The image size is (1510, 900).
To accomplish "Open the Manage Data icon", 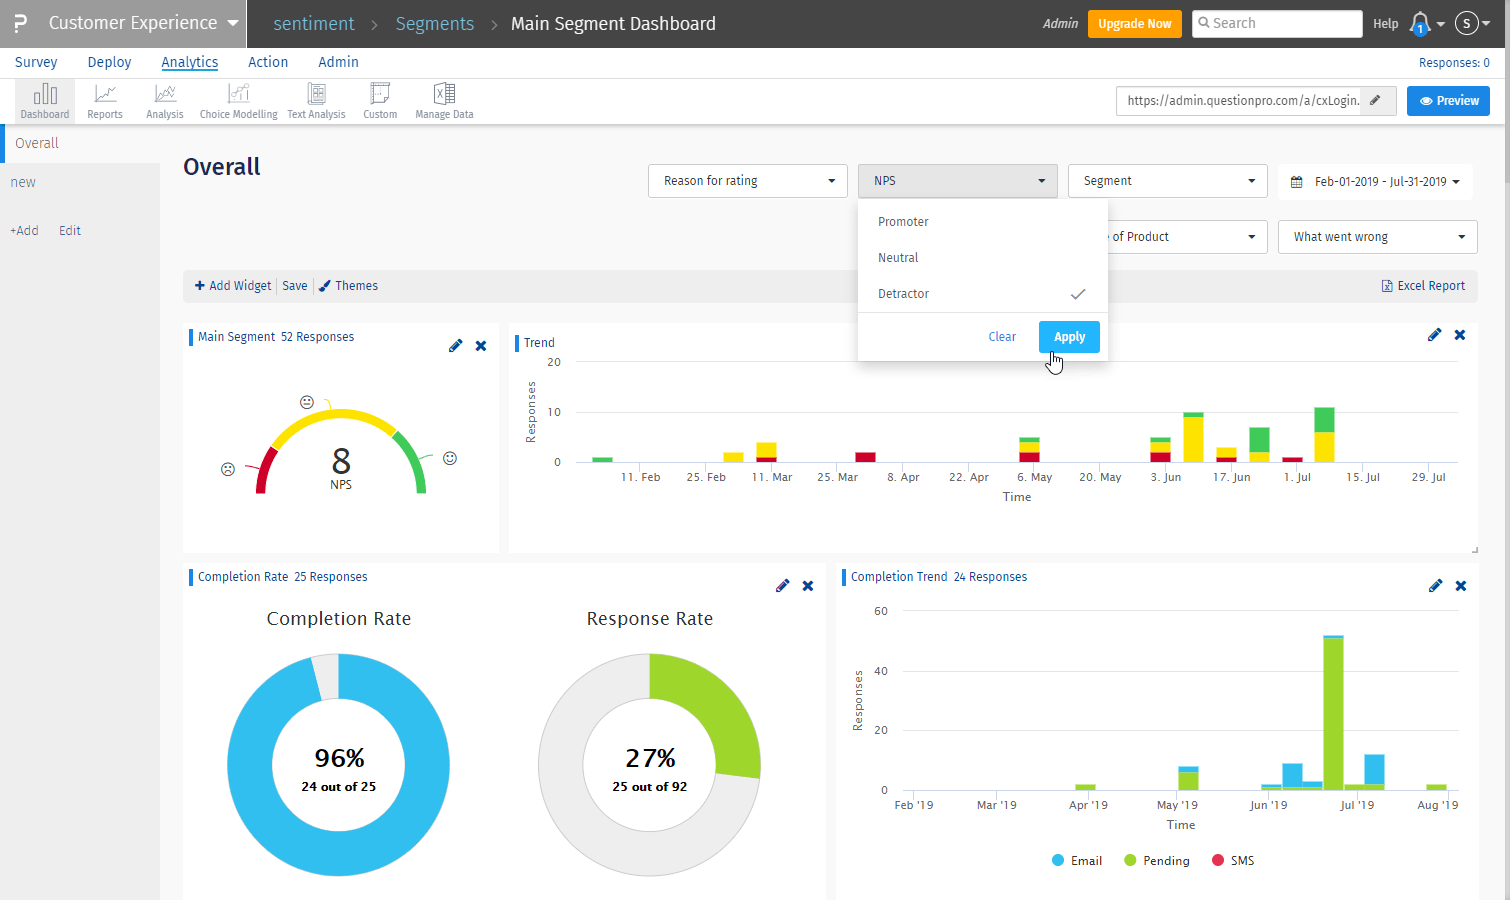I will (x=444, y=101).
